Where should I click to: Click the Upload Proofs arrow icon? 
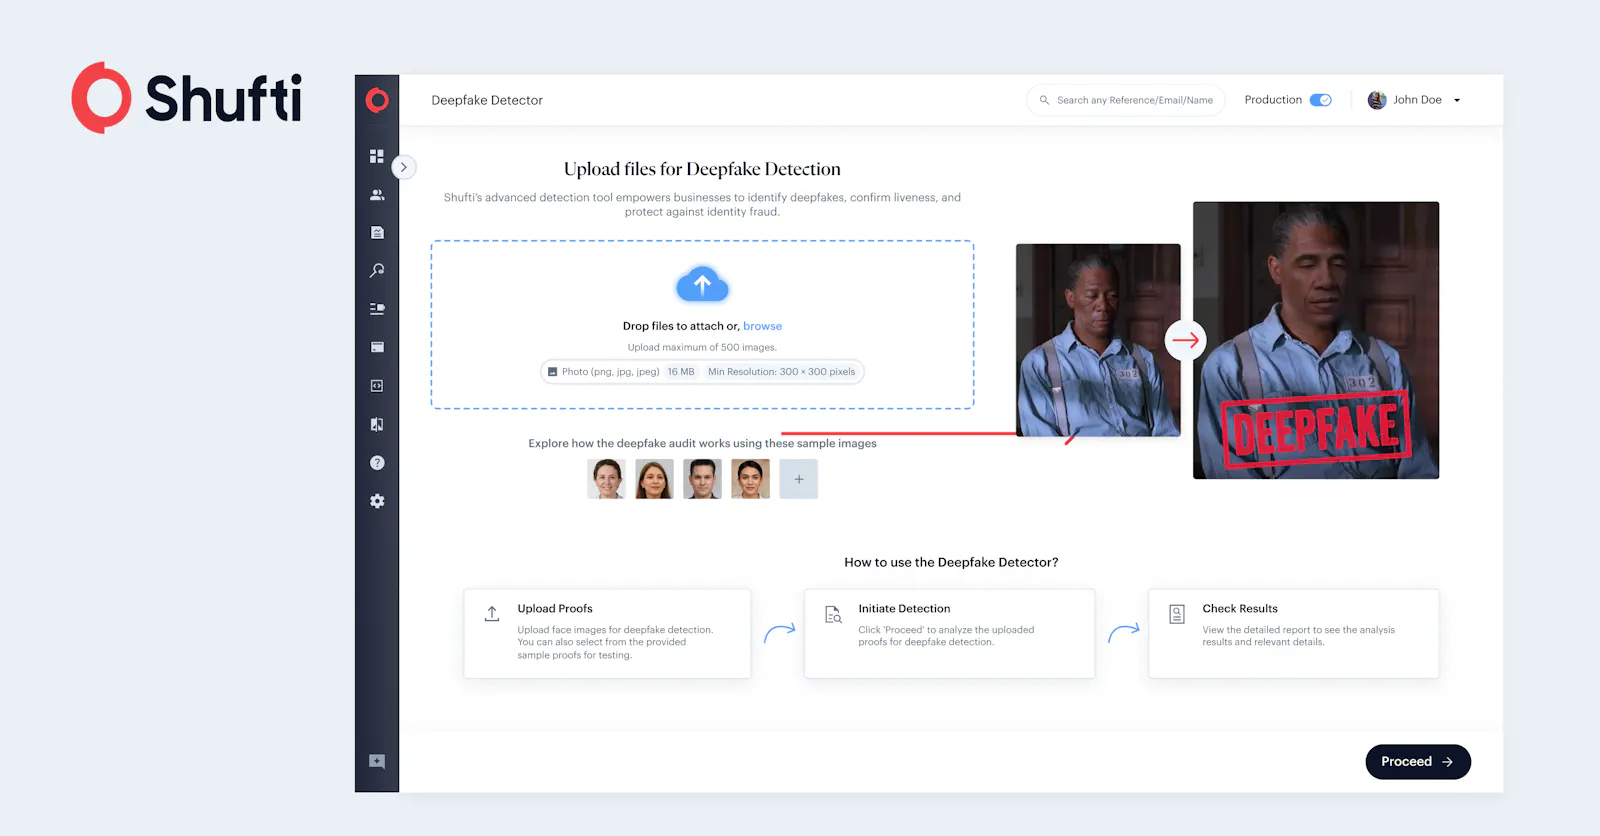[492, 613]
